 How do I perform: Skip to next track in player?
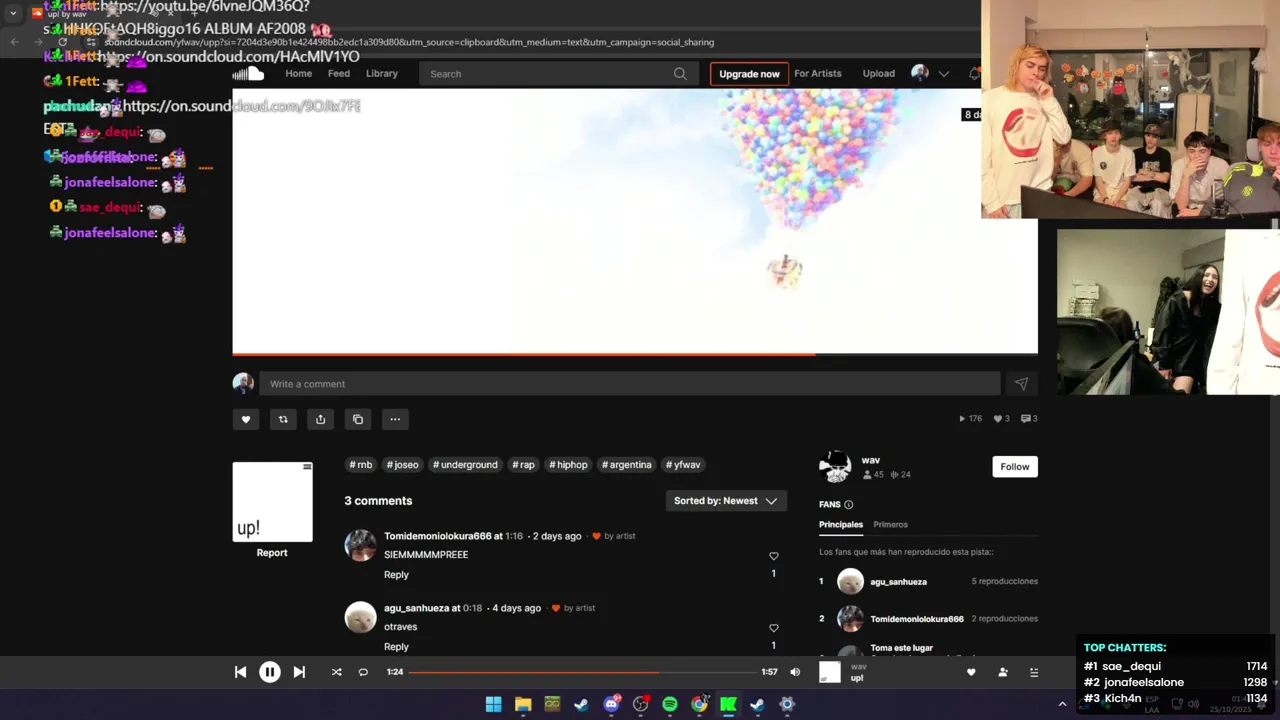click(299, 672)
